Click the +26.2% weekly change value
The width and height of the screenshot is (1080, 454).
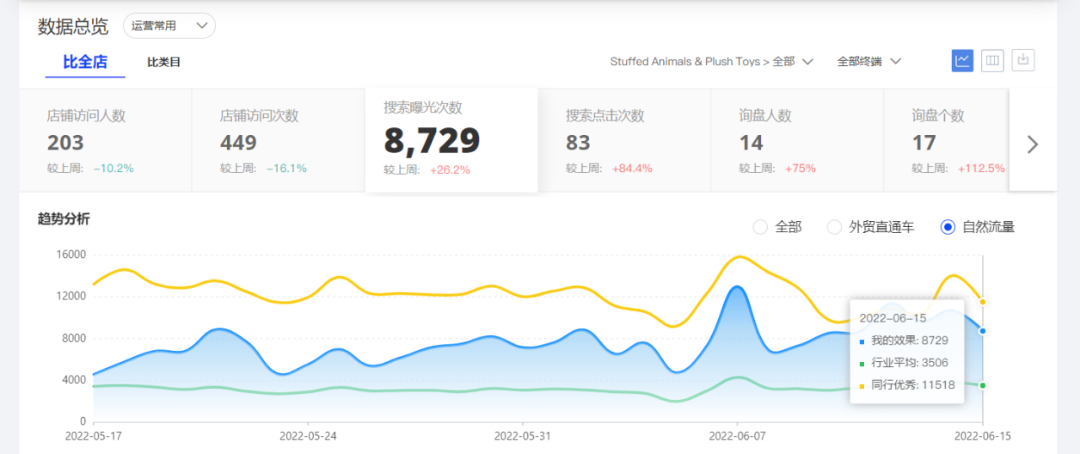(x=450, y=169)
